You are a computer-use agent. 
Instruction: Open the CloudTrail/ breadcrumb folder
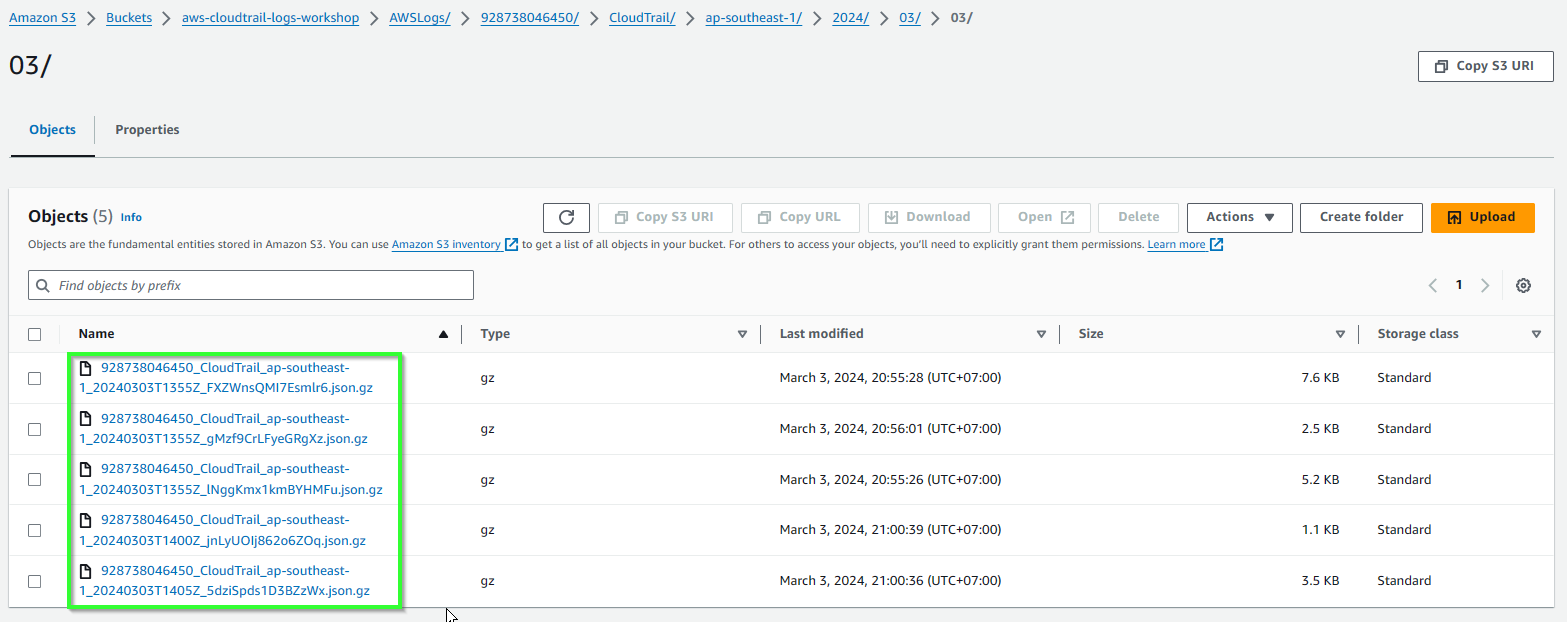click(642, 18)
